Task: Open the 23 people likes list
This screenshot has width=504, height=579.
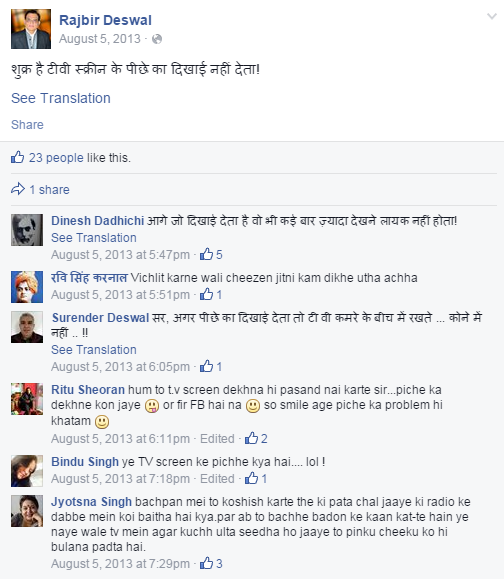Action: tap(56, 158)
